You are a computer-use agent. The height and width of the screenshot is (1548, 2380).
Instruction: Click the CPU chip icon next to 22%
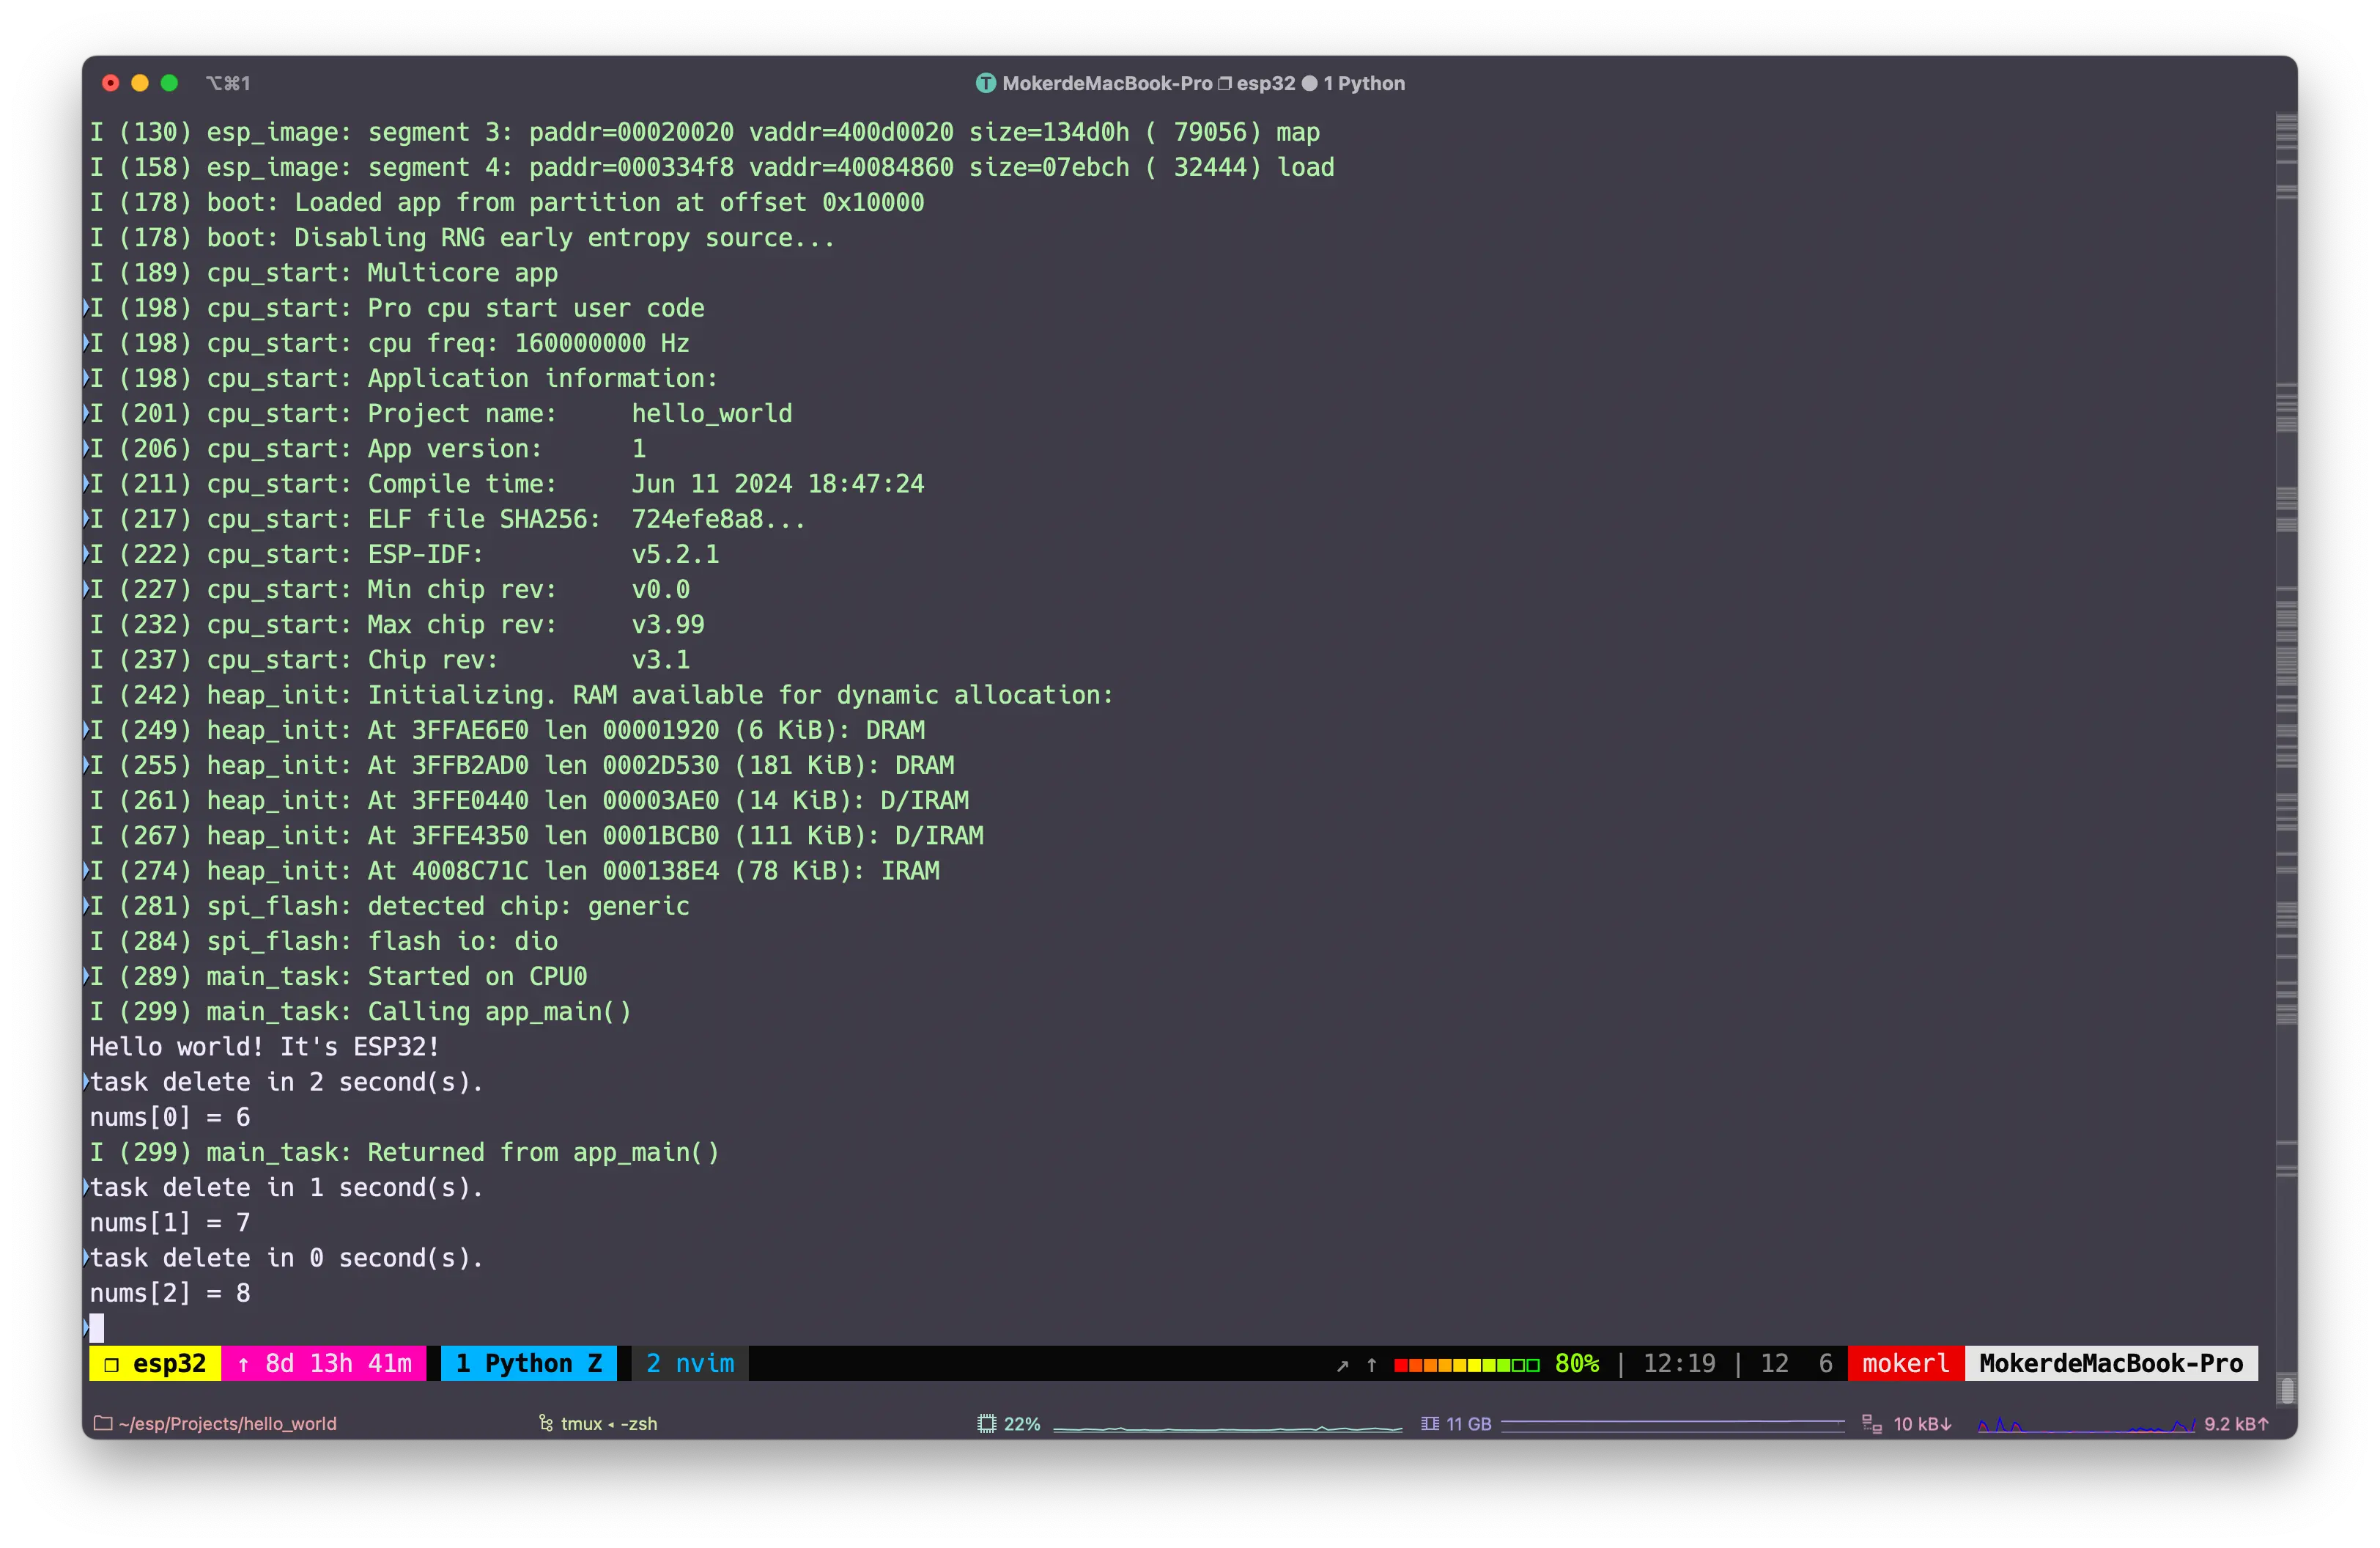pos(987,1423)
